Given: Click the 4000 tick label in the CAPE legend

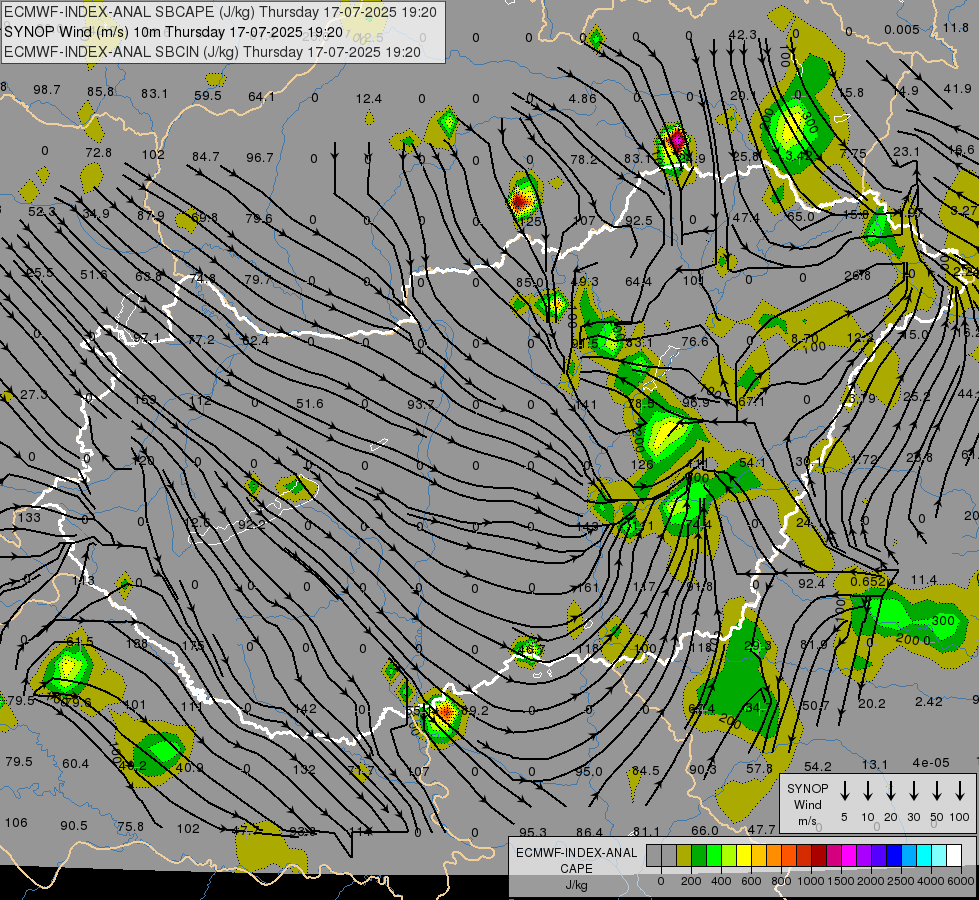Looking at the screenshot, I should (931, 881).
